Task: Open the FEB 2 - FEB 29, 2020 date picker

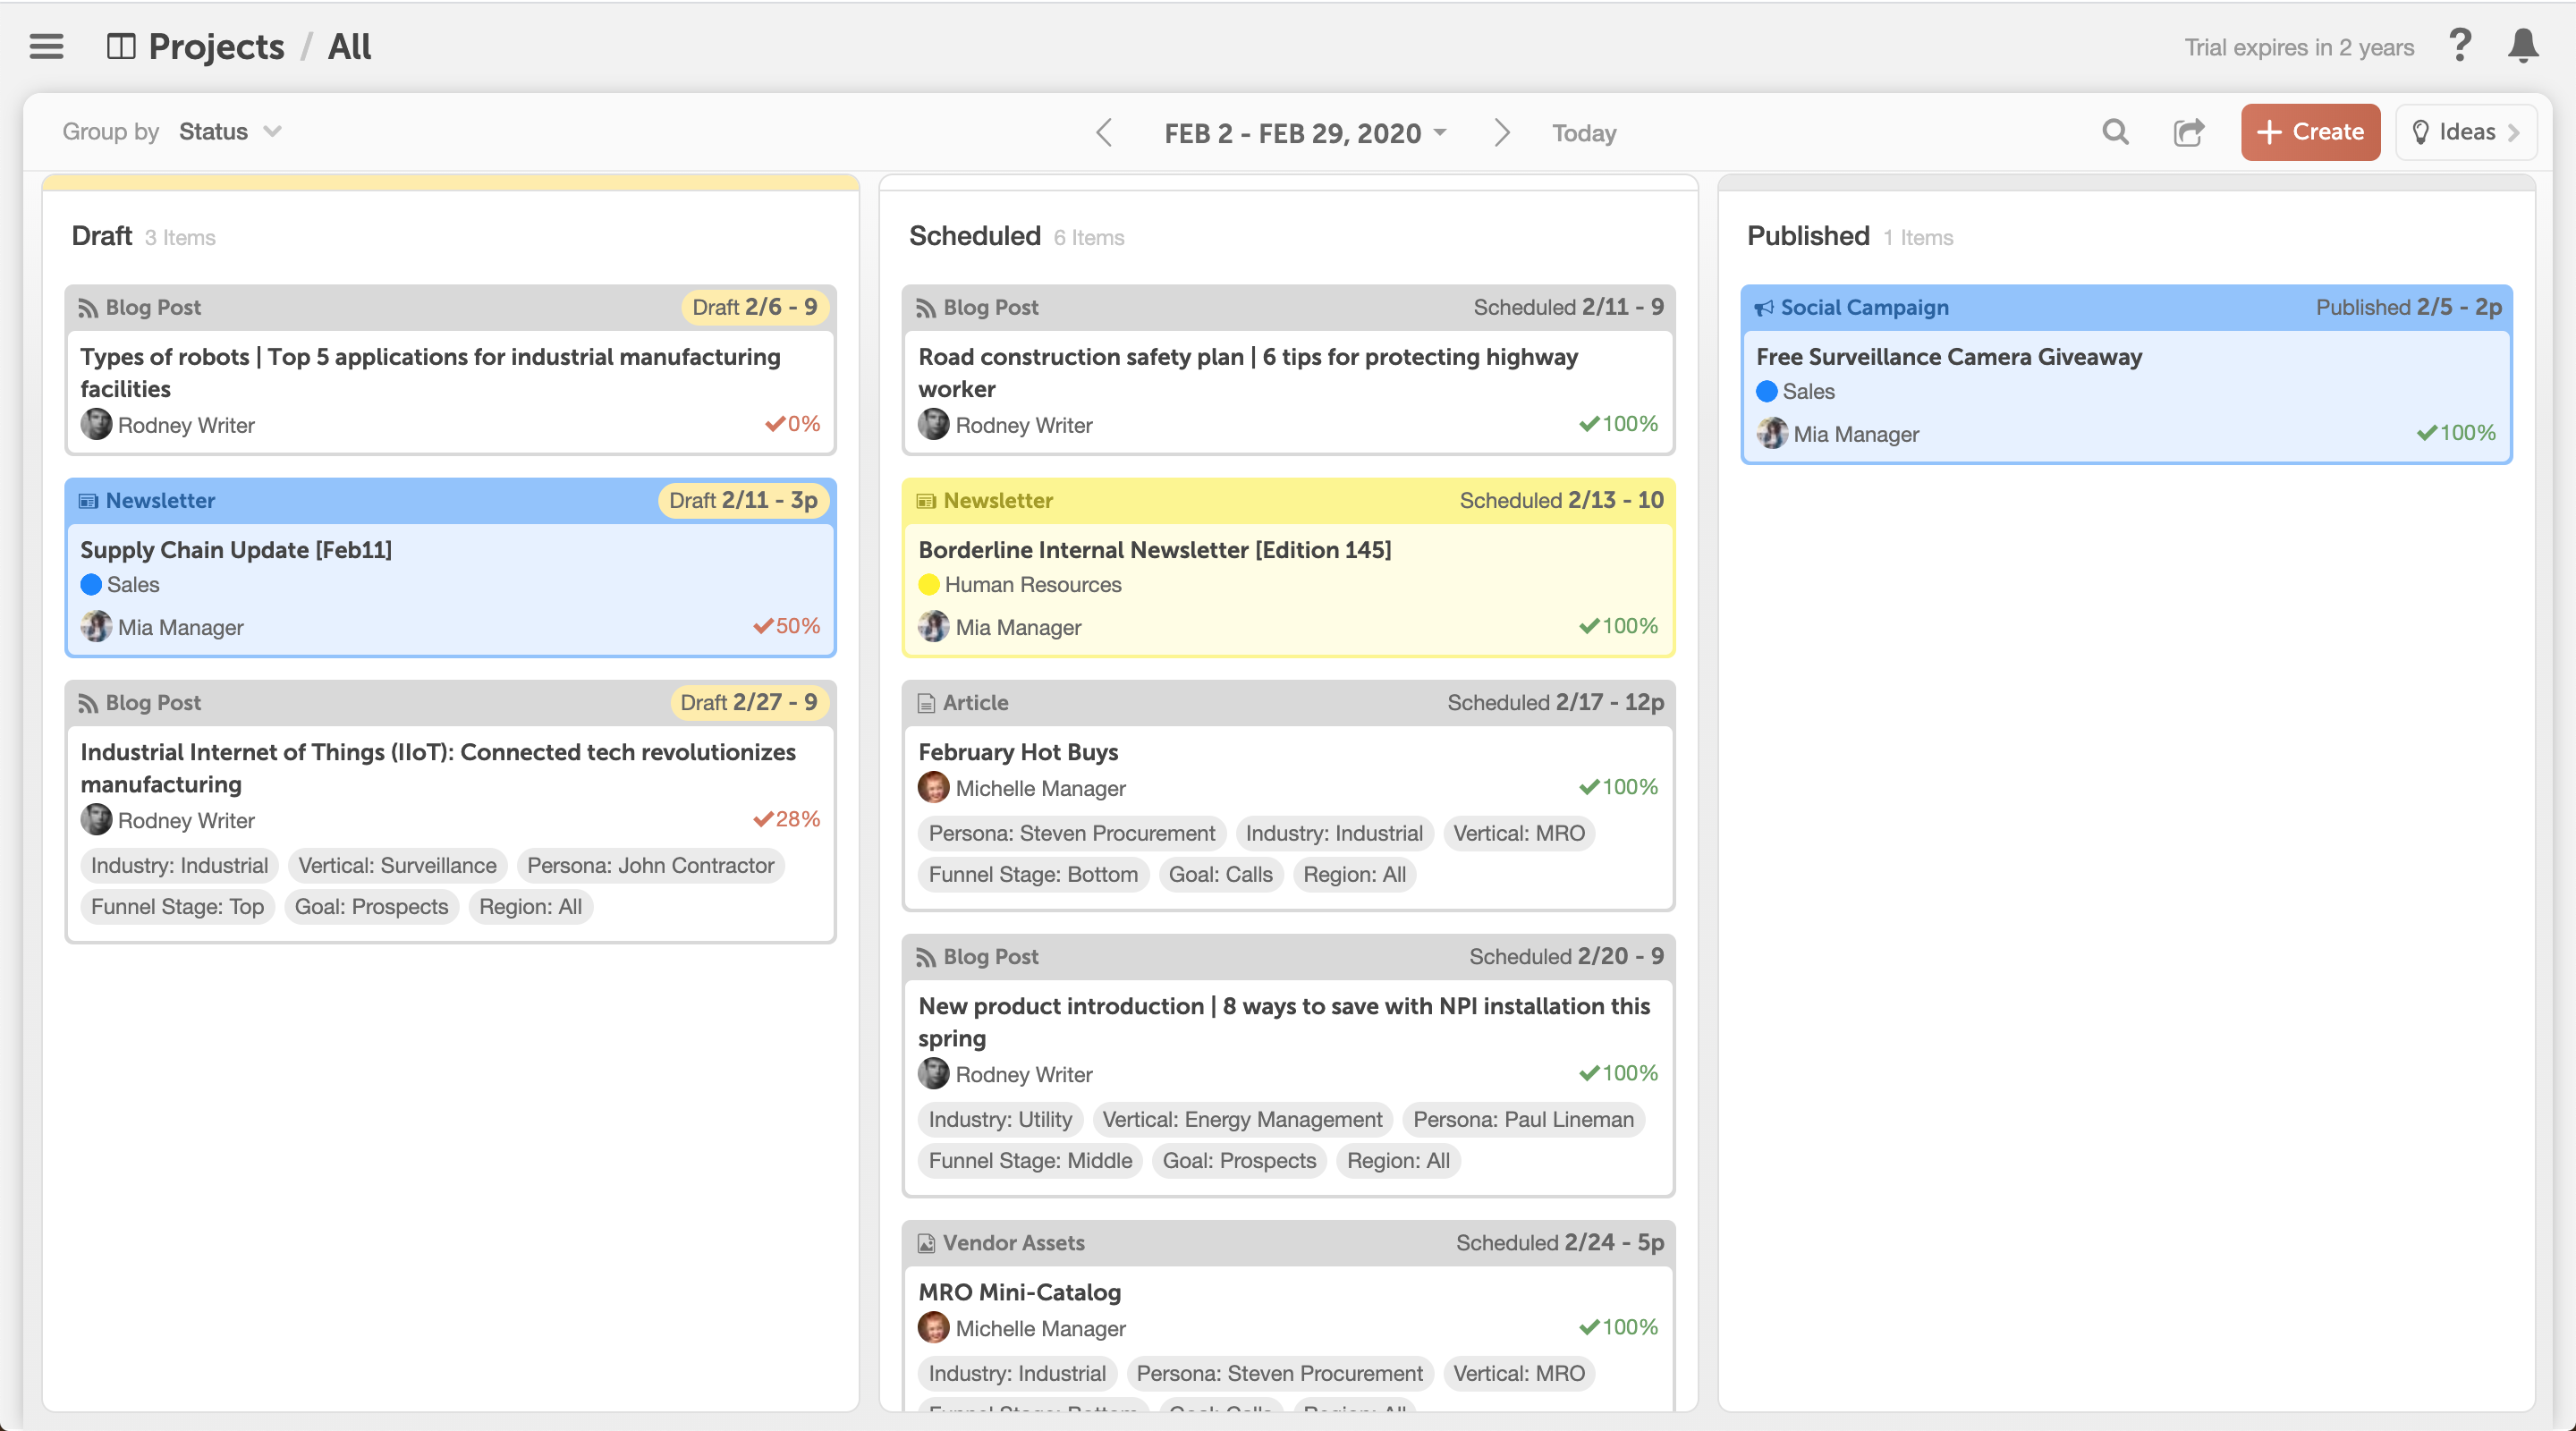Action: (x=1305, y=133)
